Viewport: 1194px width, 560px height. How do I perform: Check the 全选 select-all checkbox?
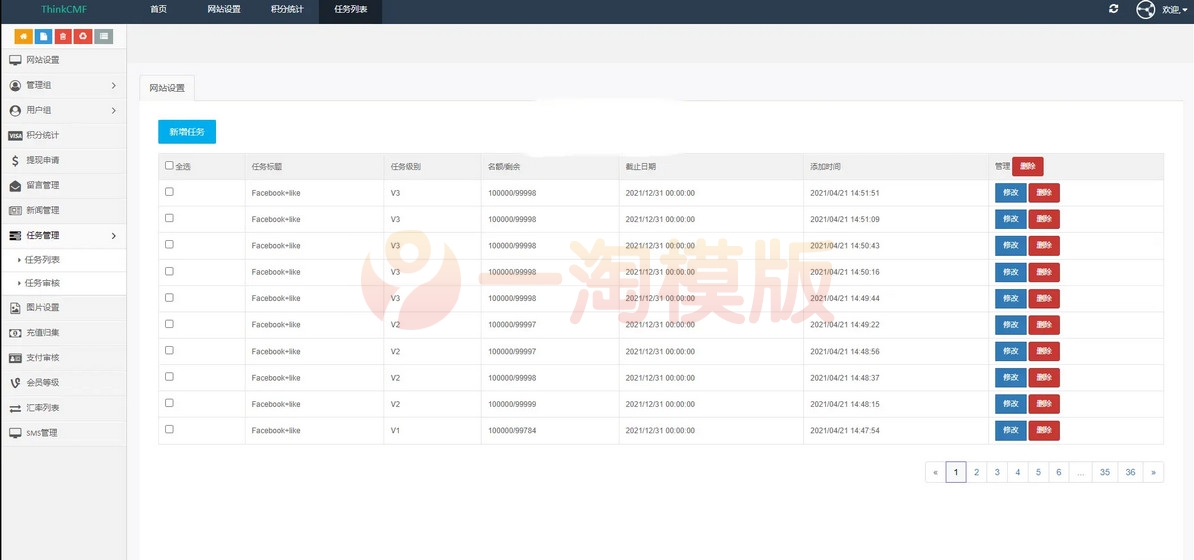(x=169, y=166)
